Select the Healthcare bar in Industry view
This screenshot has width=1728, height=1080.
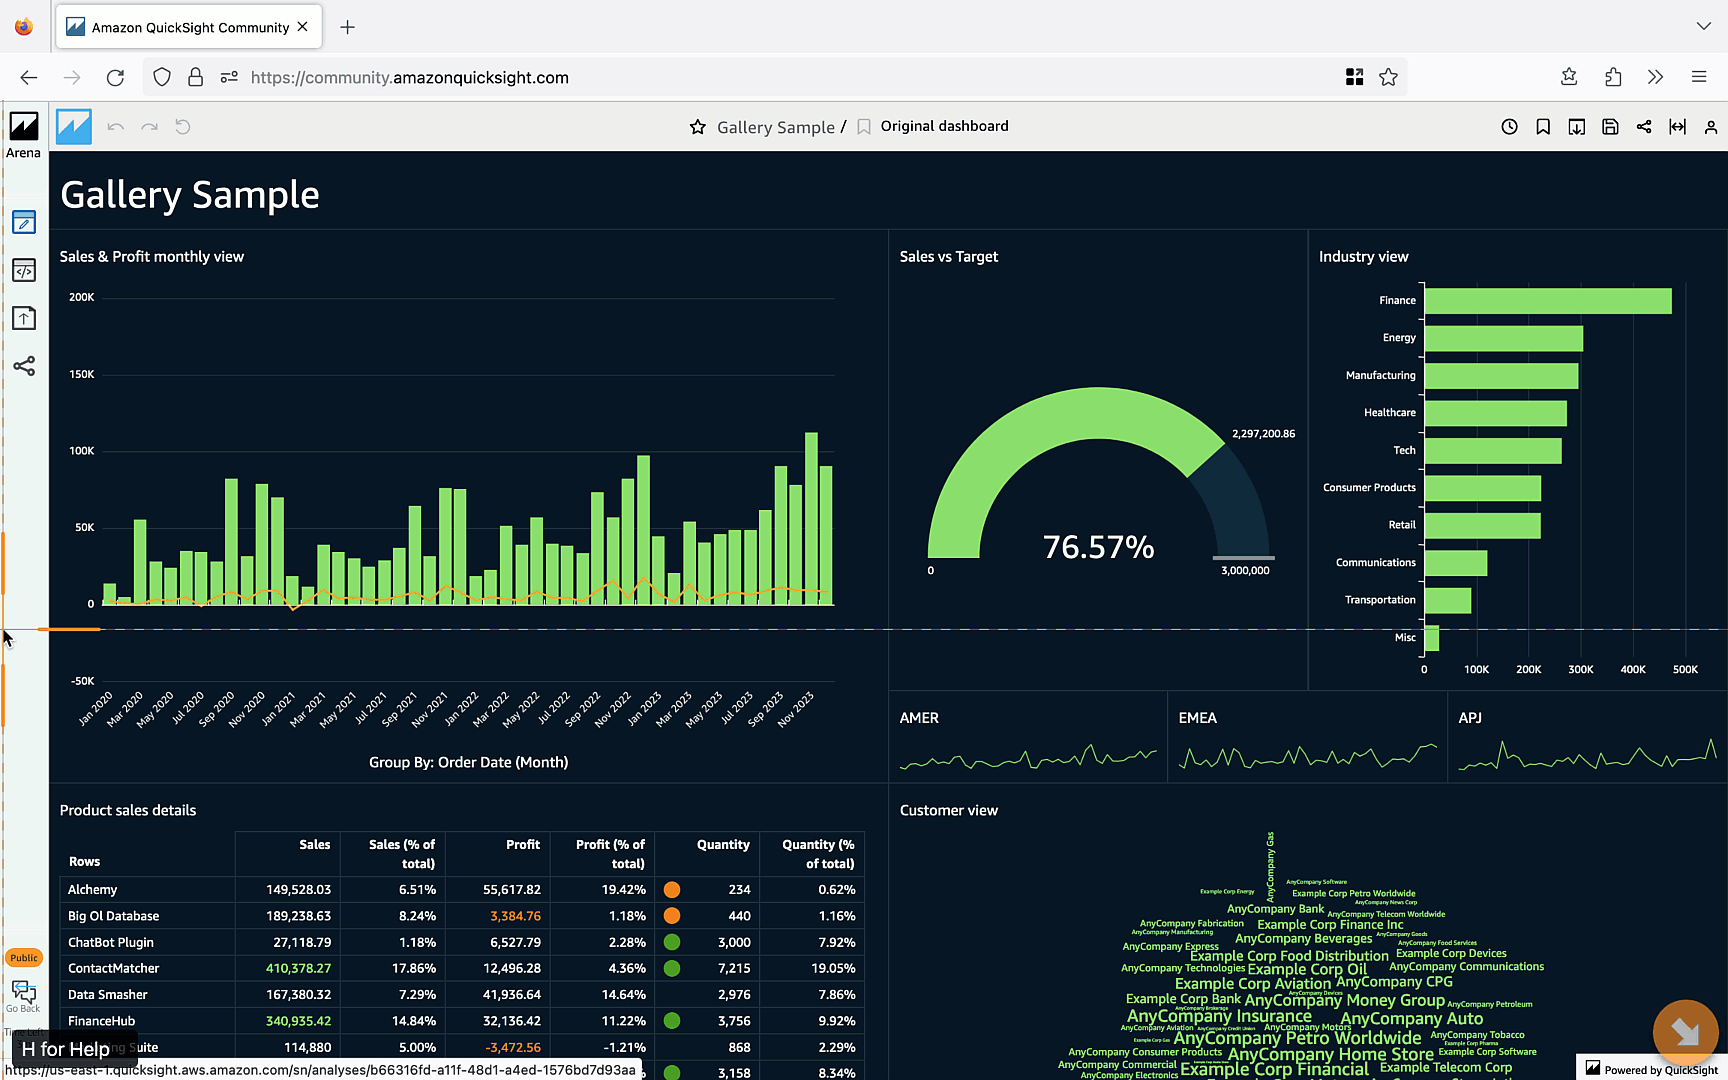1496,413
